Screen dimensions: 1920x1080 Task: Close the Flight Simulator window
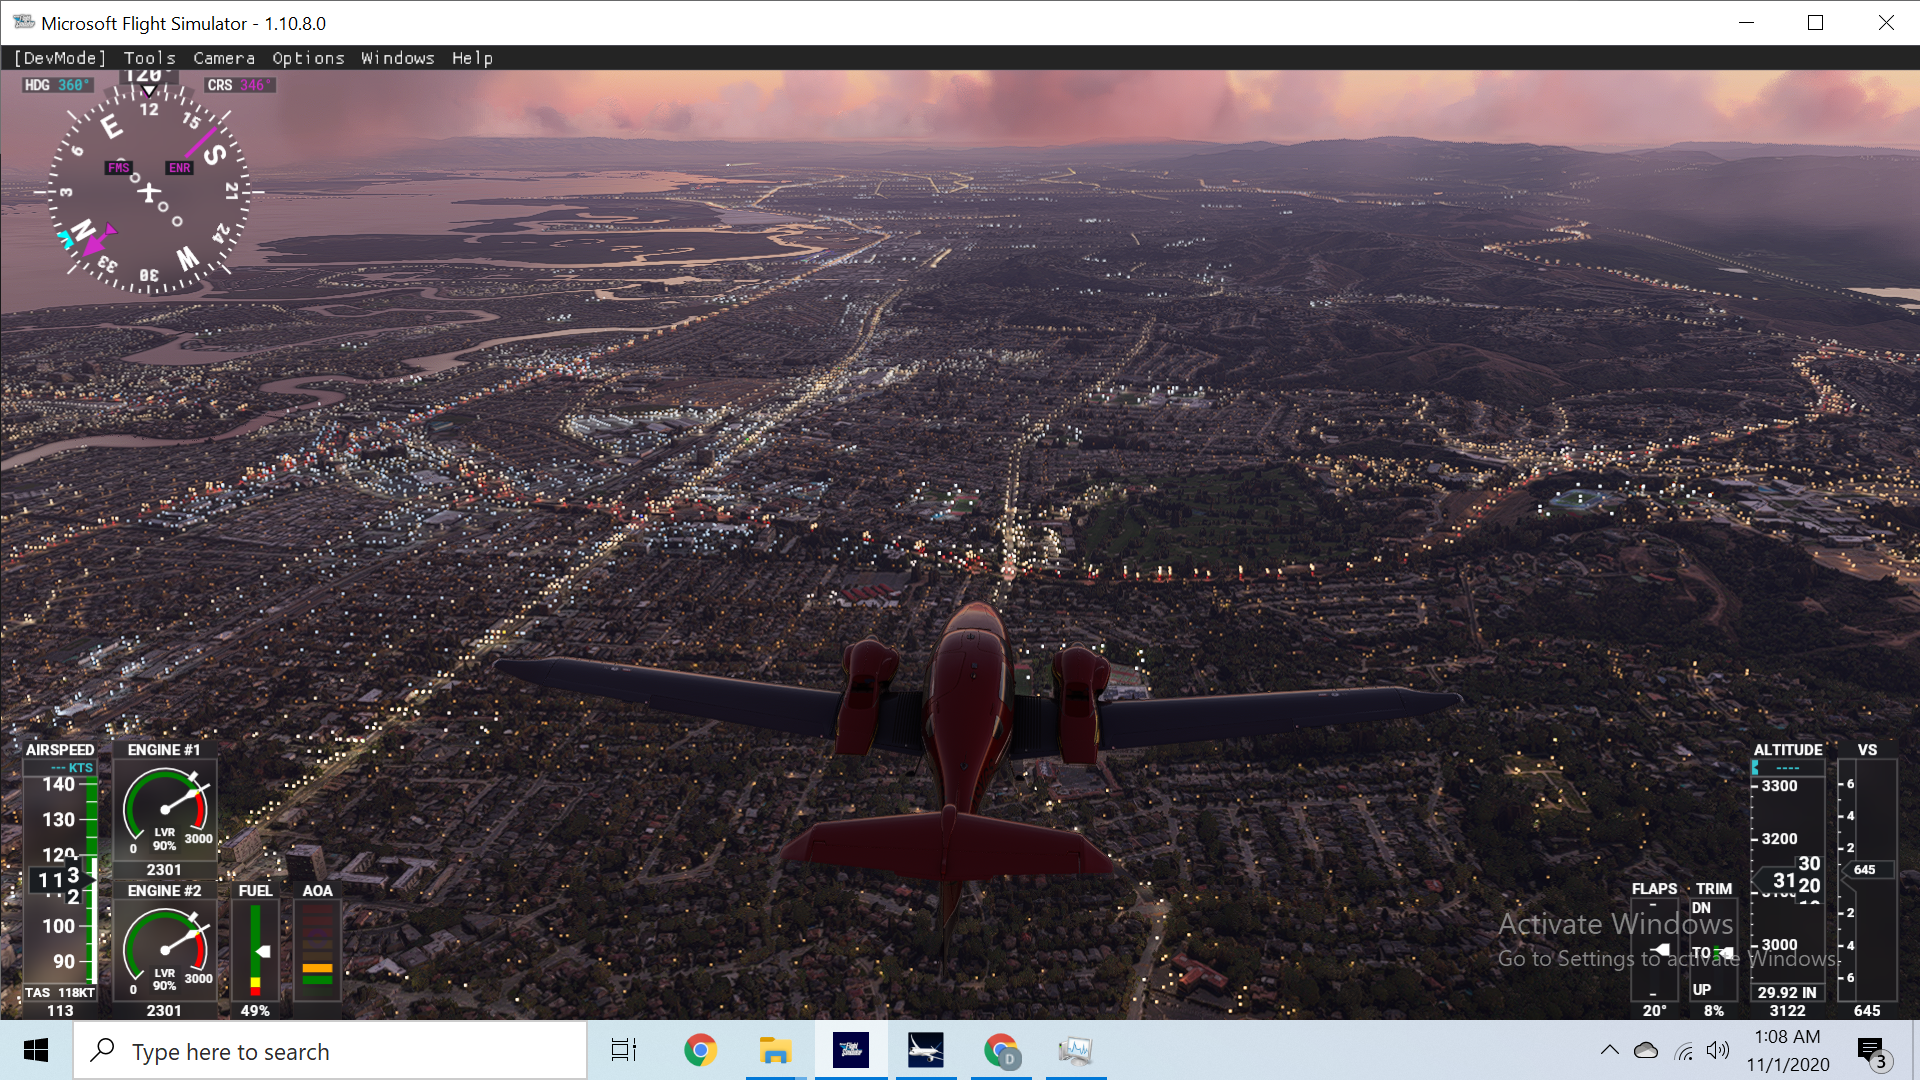[1886, 23]
